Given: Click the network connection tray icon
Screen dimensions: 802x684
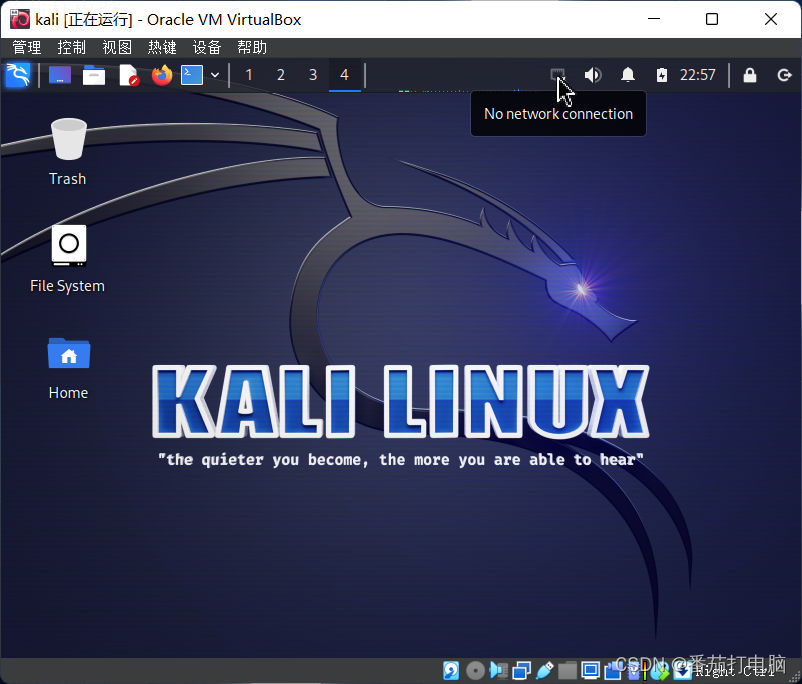Looking at the screenshot, I should click(x=558, y=75).
